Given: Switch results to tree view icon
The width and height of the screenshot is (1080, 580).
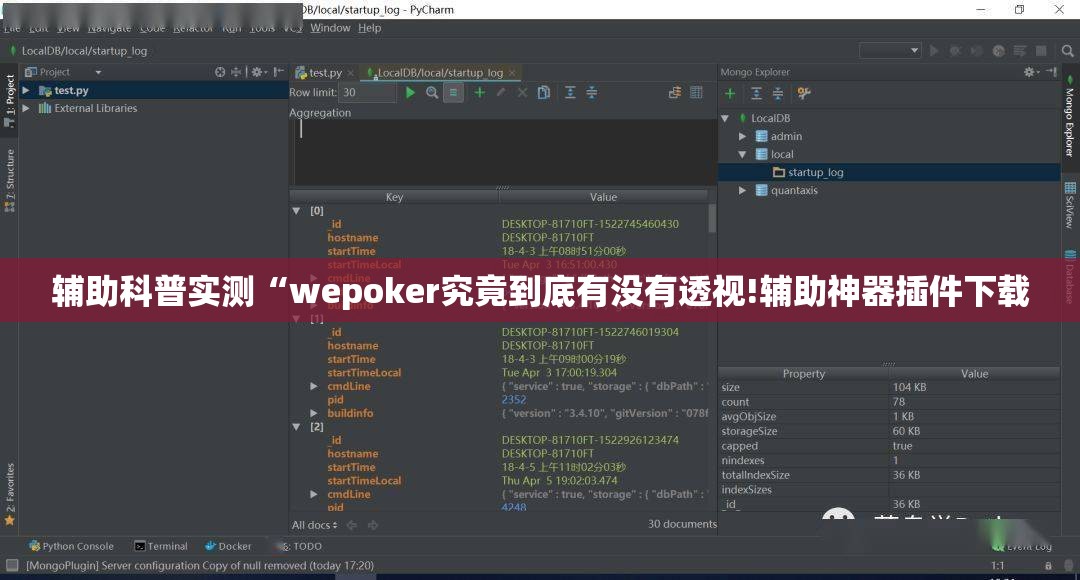Looking at the screenshot, I should coord(675,92).
